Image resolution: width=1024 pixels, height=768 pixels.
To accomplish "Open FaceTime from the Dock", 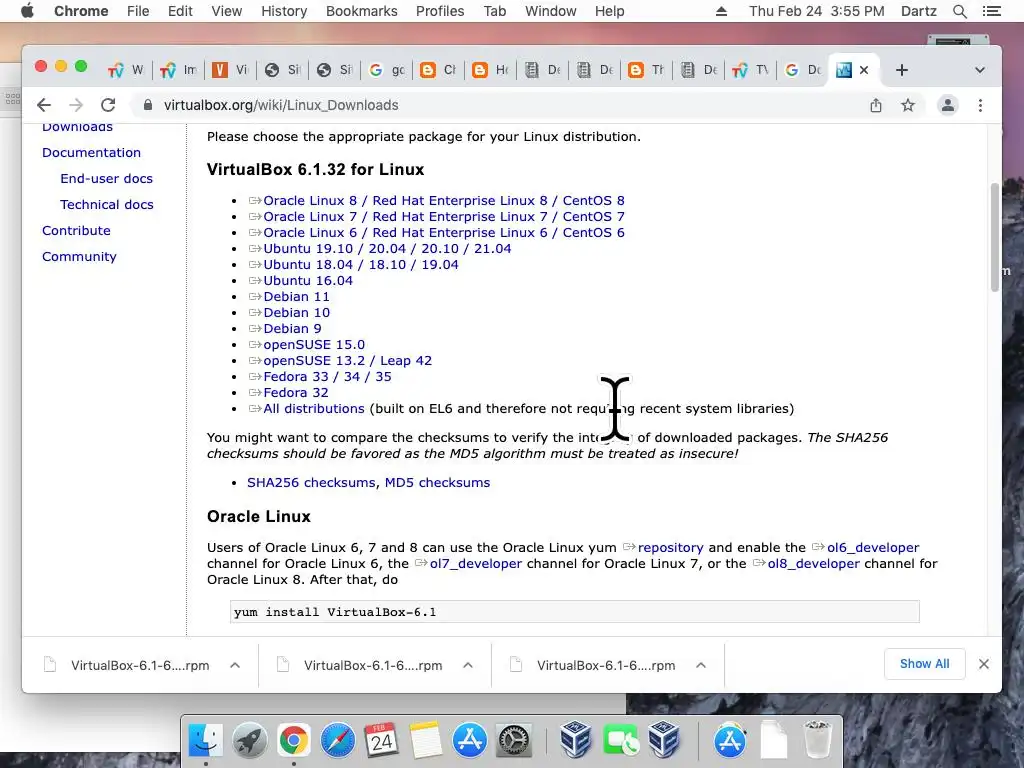I will (620, 741).
